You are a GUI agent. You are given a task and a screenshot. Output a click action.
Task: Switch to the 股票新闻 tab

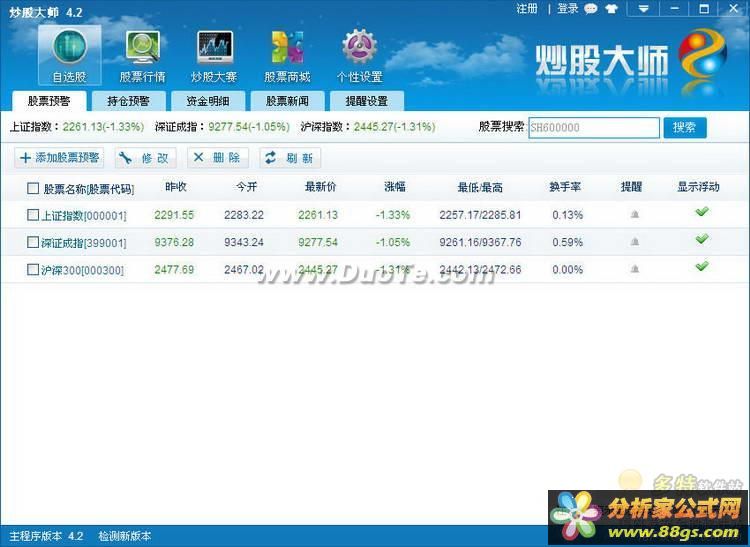287,101
